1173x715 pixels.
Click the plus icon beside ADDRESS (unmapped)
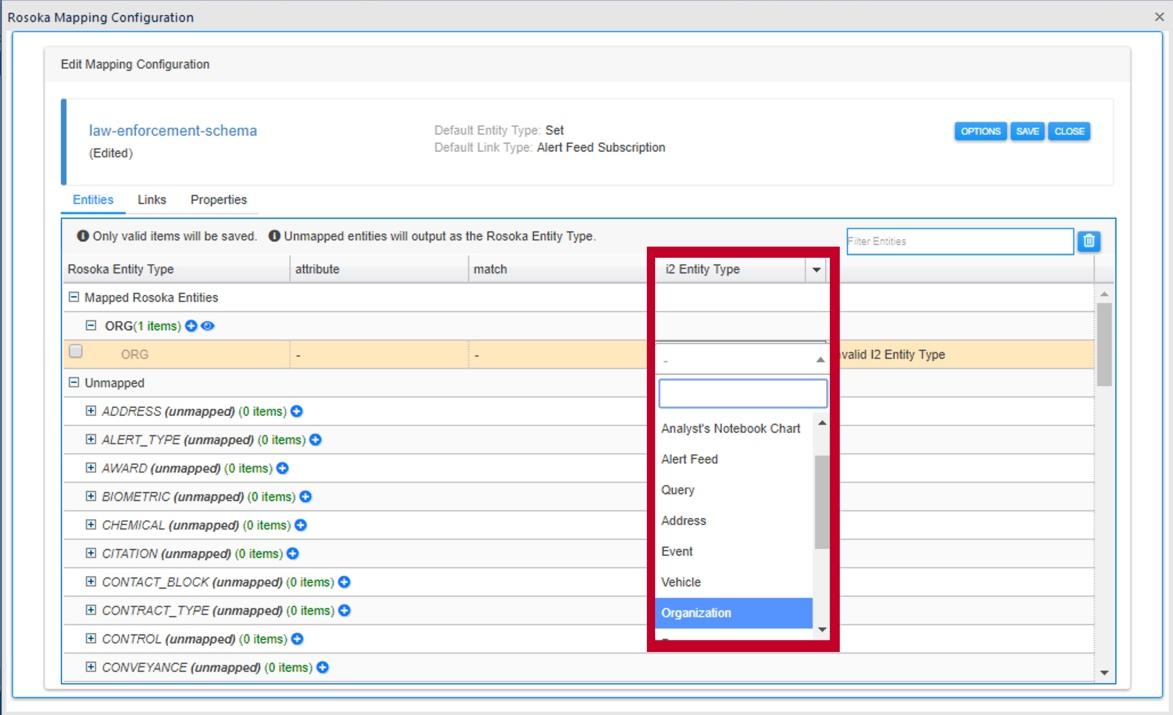coord(297,412)
